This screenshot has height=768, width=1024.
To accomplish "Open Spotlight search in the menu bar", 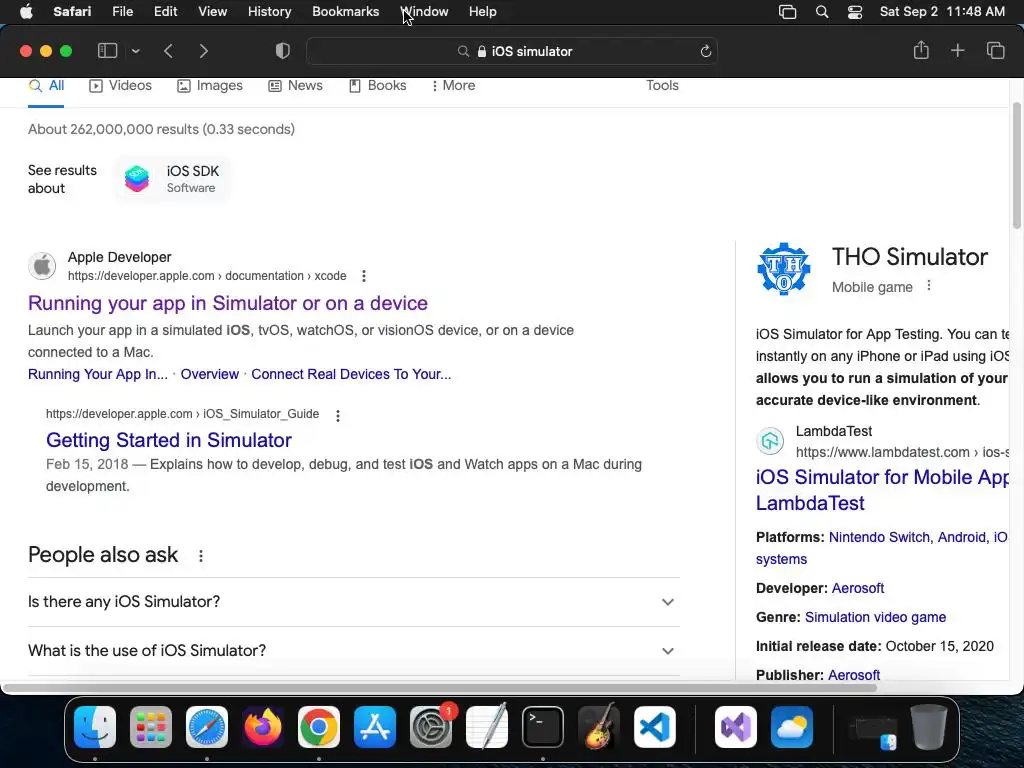I will [x=822, y=12].
